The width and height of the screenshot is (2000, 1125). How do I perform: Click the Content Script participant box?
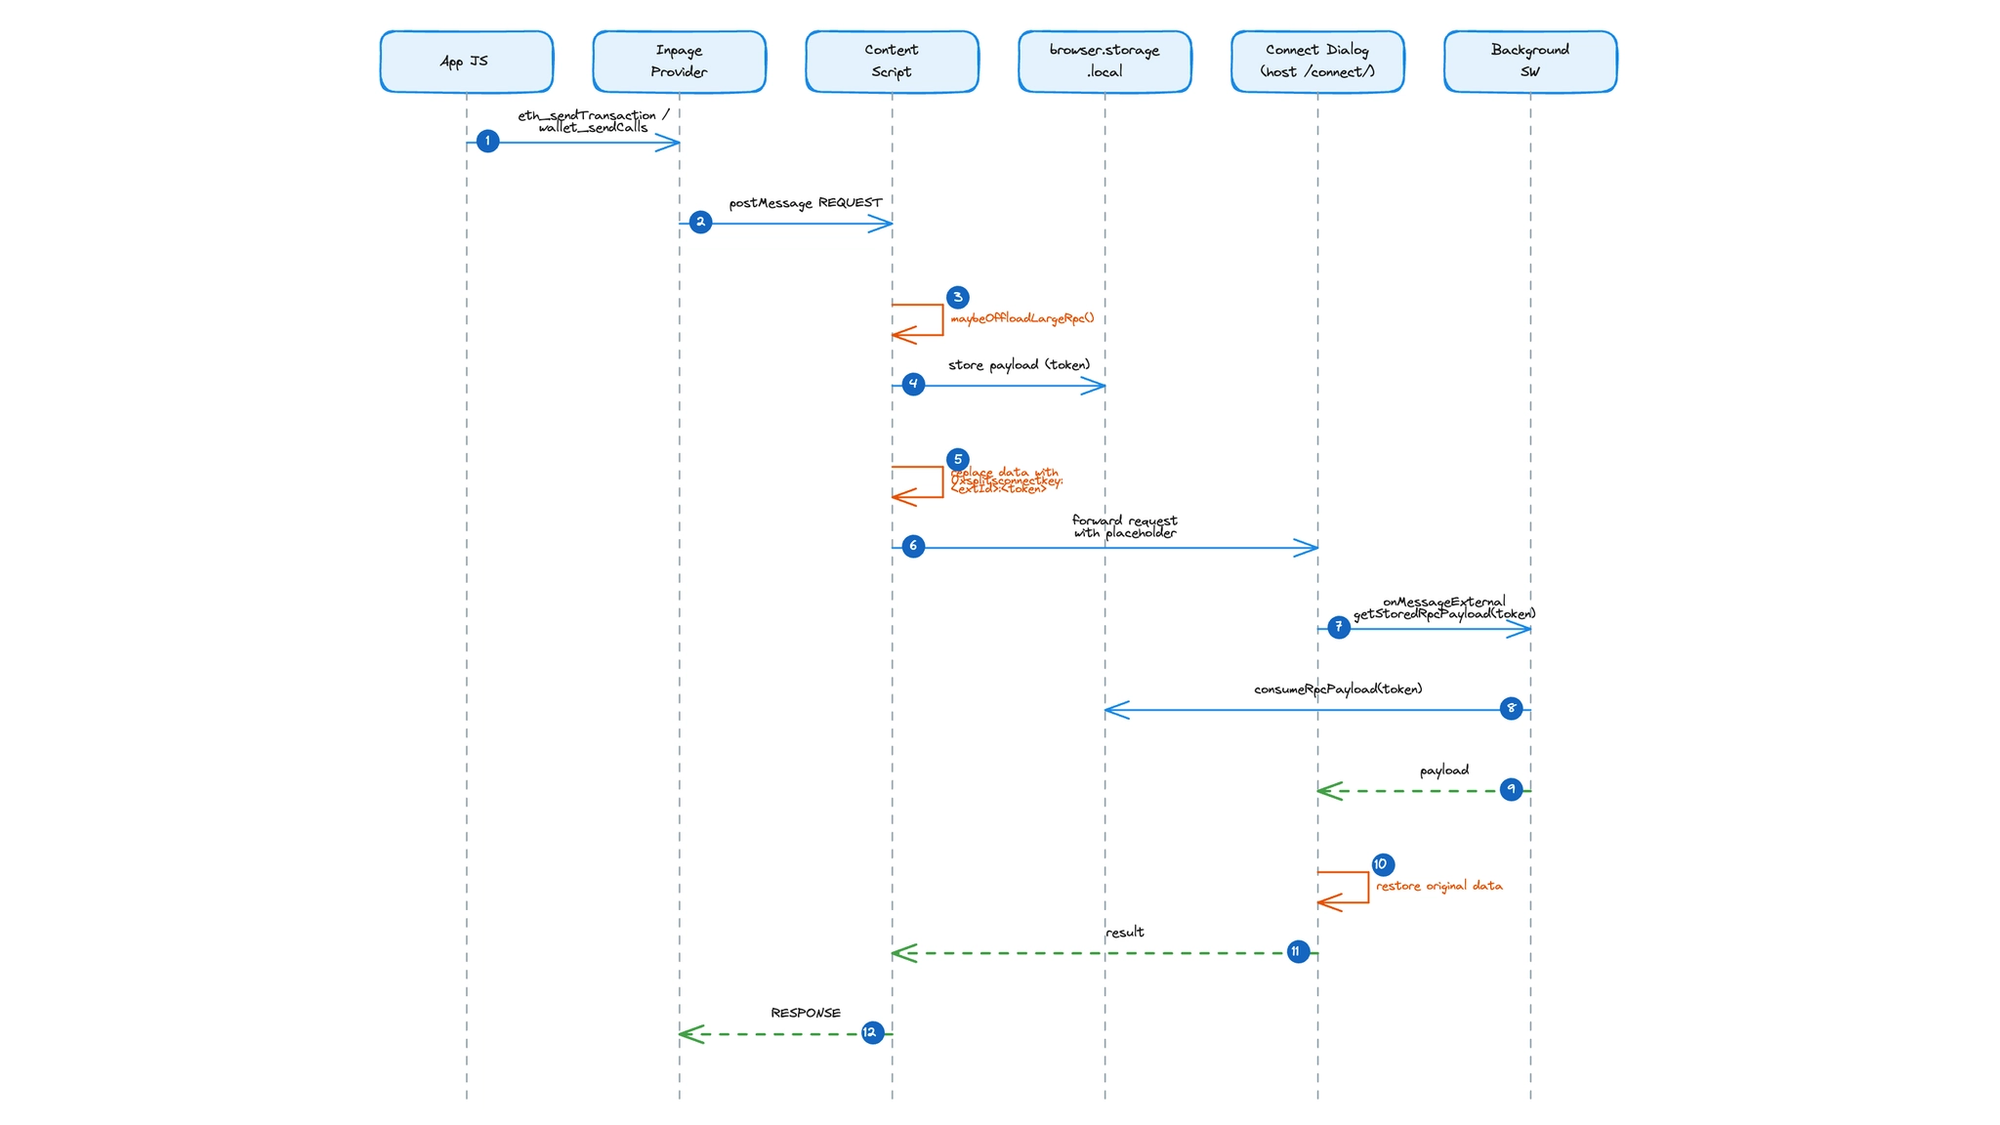(891, 62)
